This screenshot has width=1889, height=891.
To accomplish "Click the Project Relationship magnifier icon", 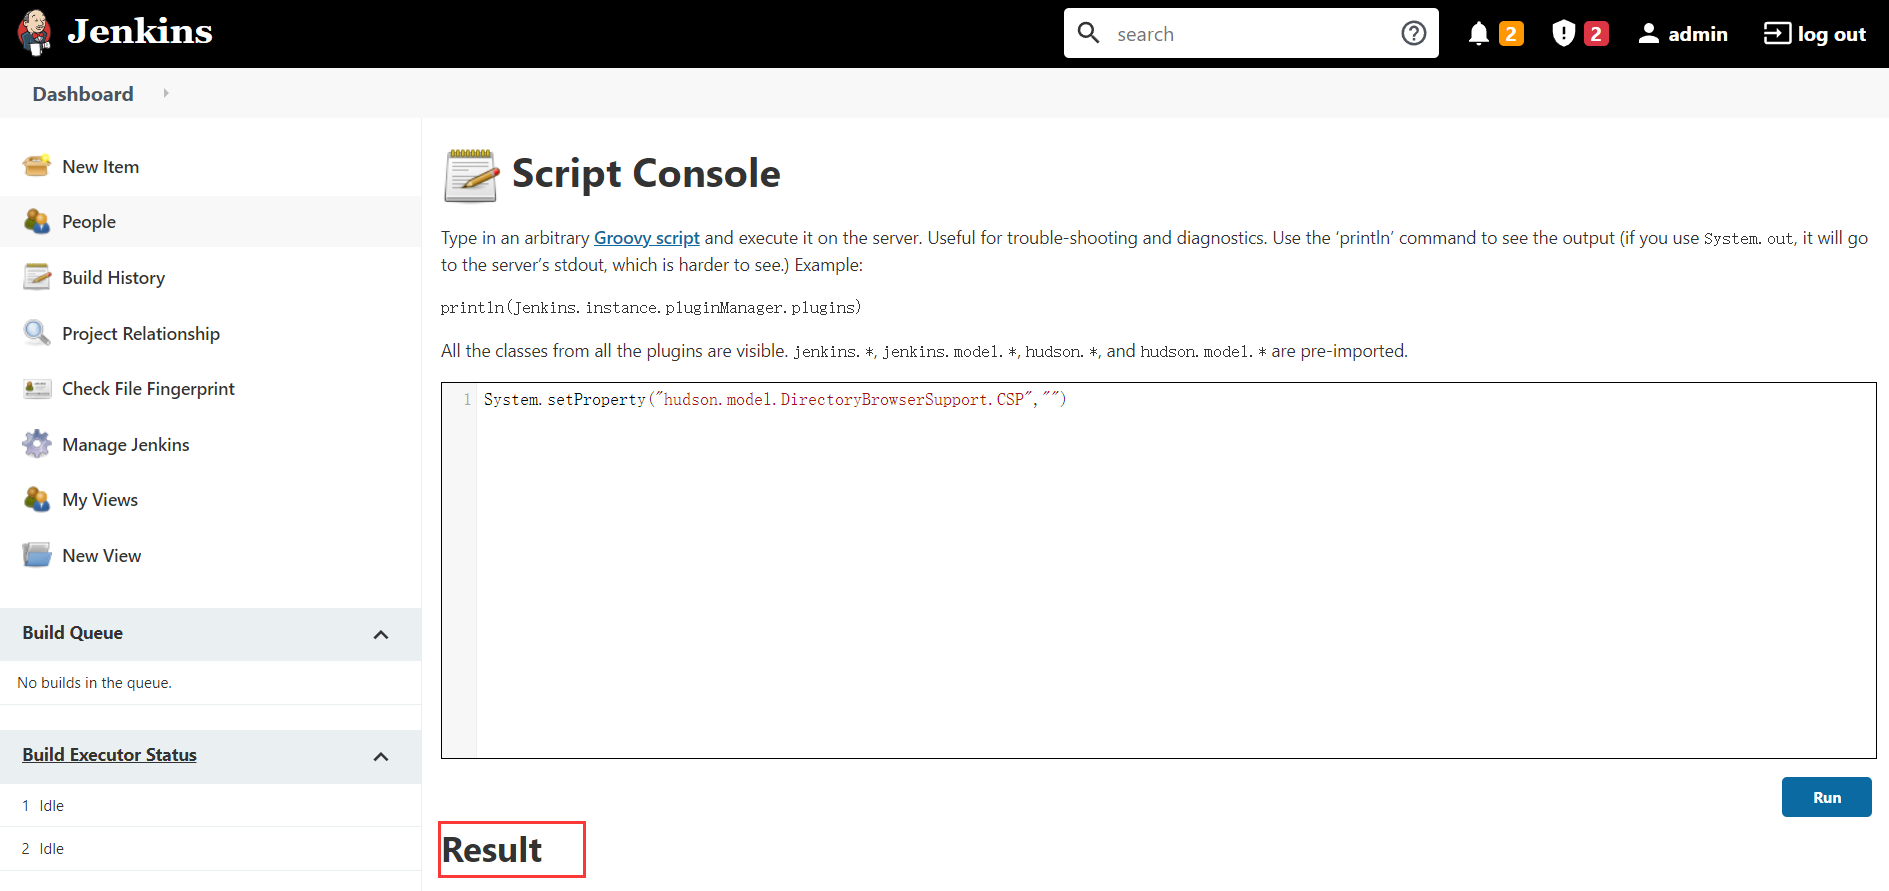I will [37, 333].
